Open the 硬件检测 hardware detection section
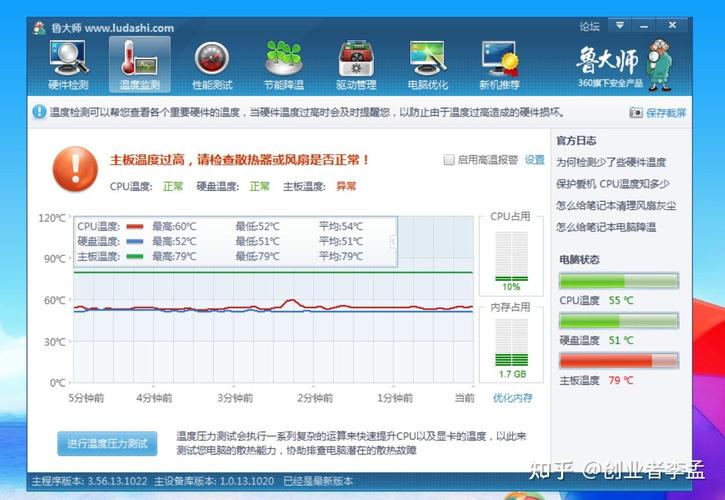Screen dimensions: 725x500 pyautogui.click(x=68, y=64)
